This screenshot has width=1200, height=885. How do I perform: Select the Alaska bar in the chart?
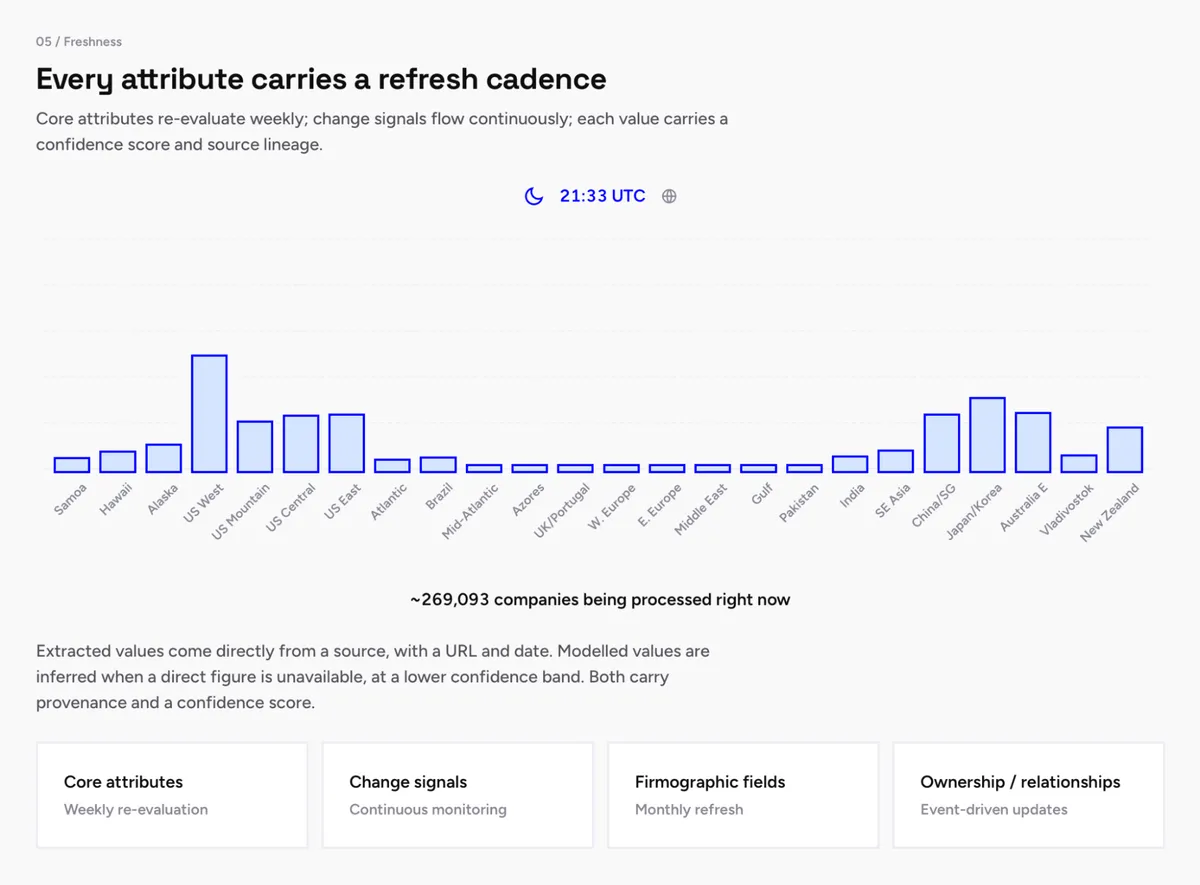tap(163, 458)
